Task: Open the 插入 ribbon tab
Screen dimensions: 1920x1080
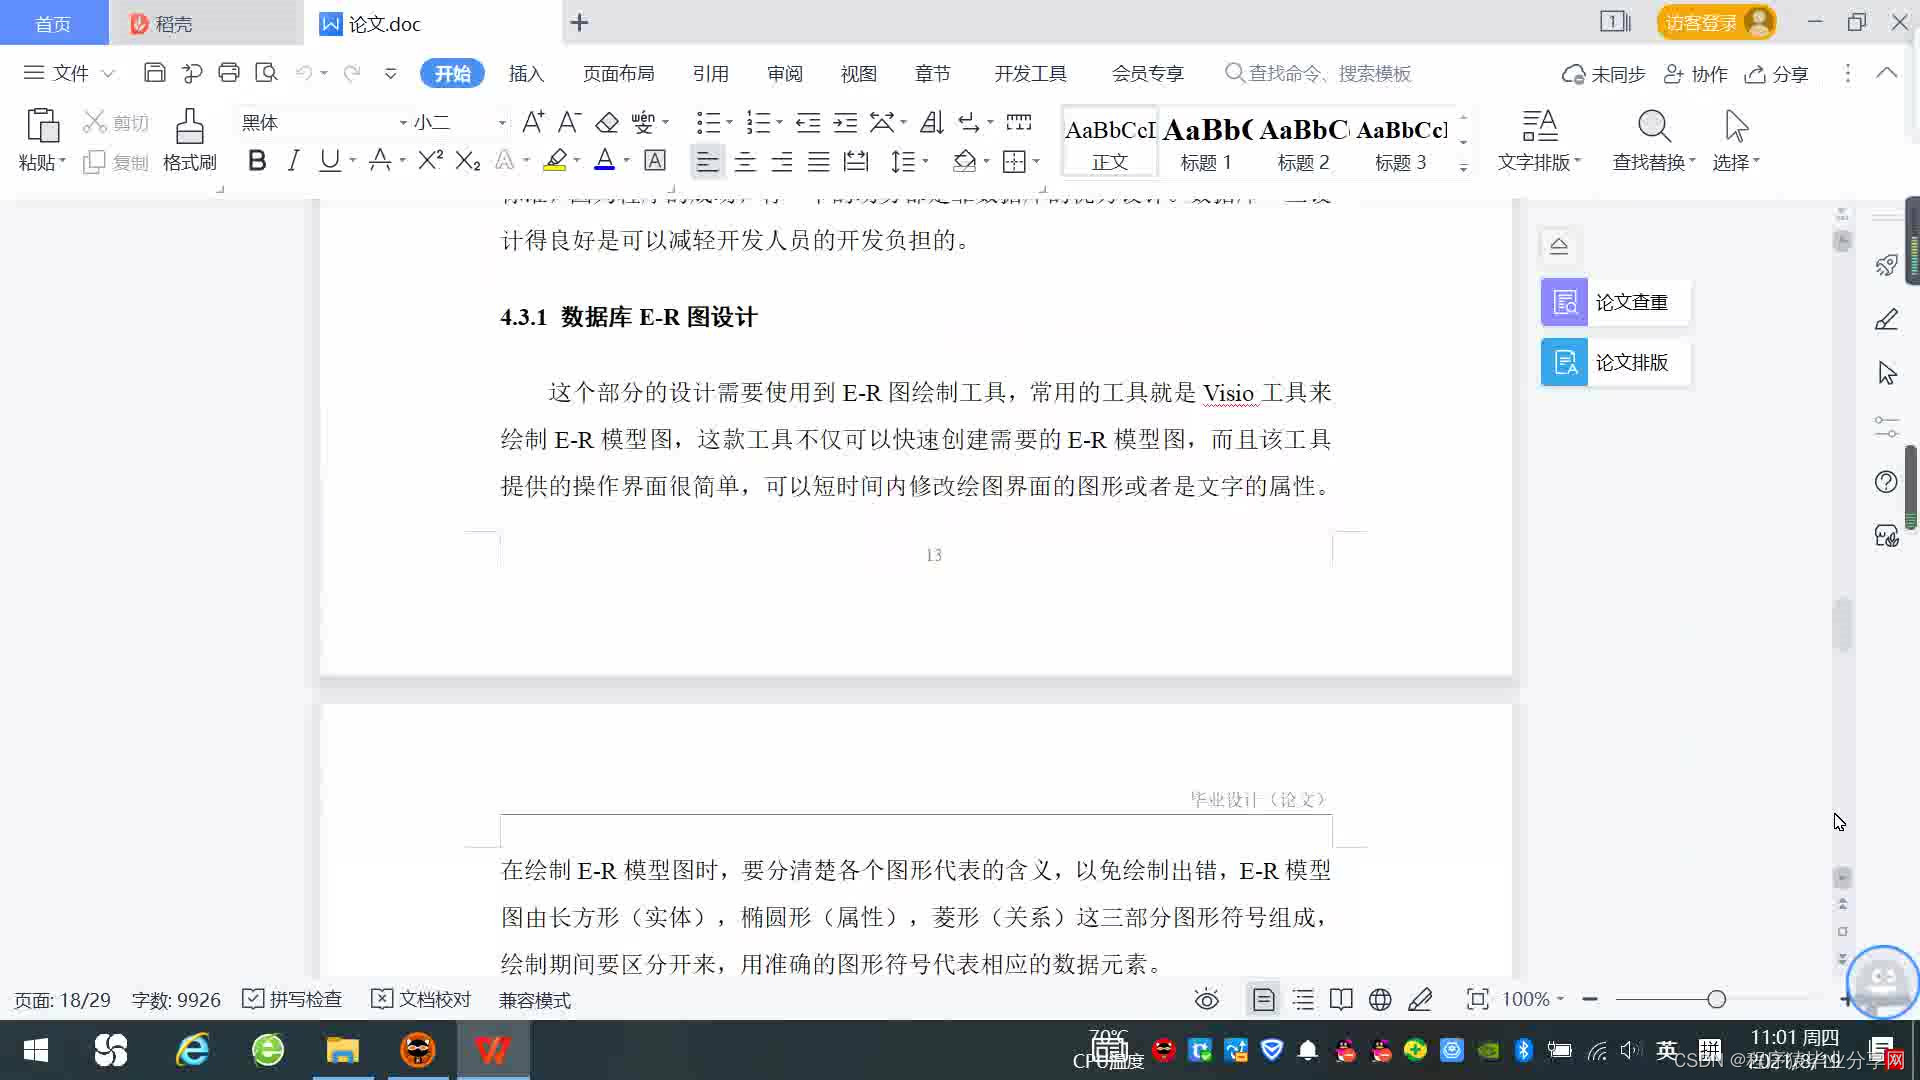Action: coord(526,73)
